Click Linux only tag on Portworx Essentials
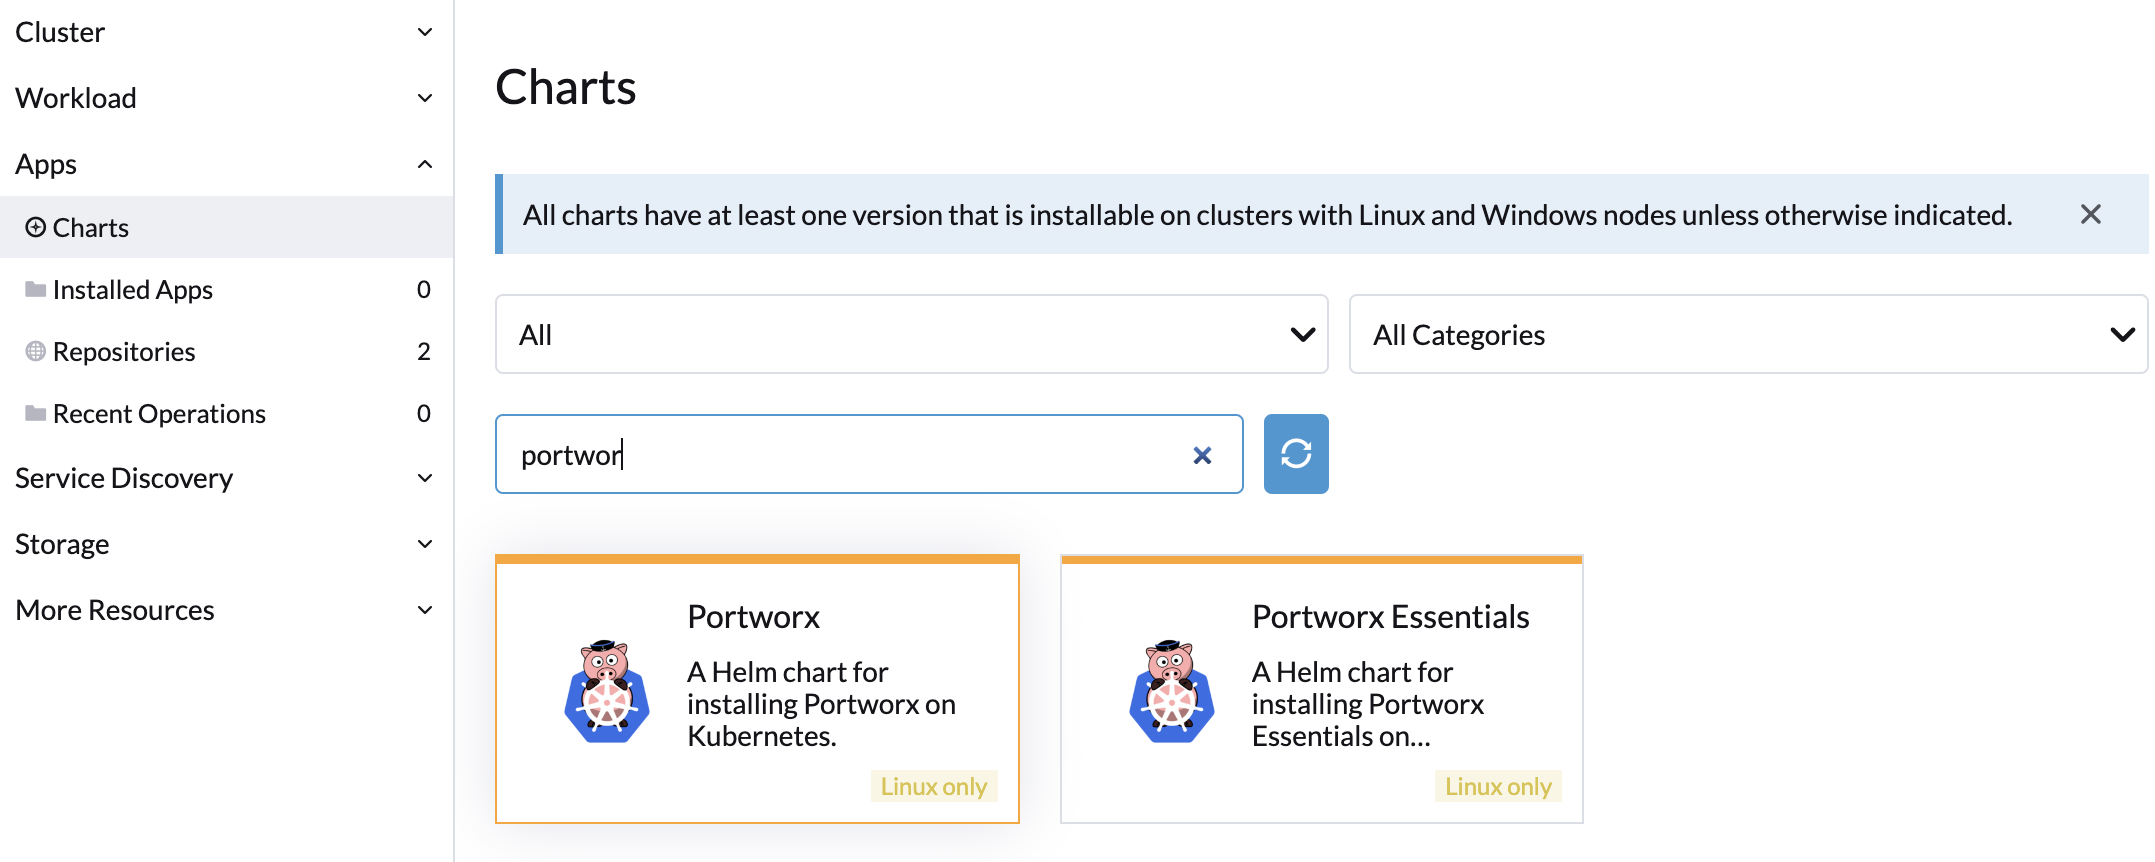Image resolution: width=2155 pixels, height=862 pixels. click(1498, 786)
